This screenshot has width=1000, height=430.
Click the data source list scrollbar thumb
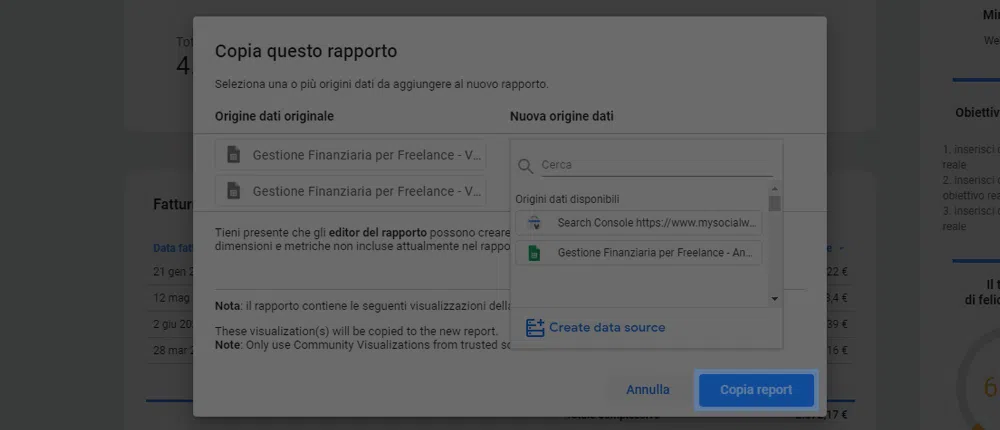[774, 203]
